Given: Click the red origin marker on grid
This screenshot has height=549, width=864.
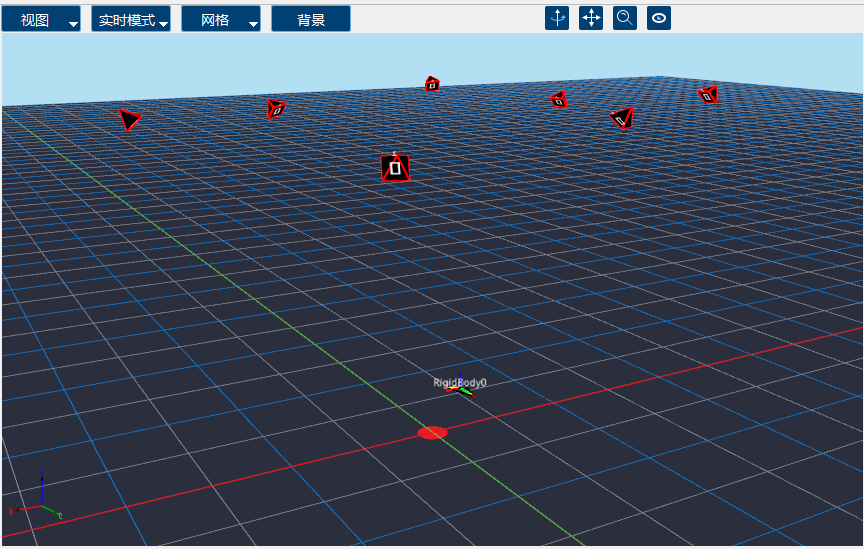Looking at the screenshot, I should click(433, 433).
